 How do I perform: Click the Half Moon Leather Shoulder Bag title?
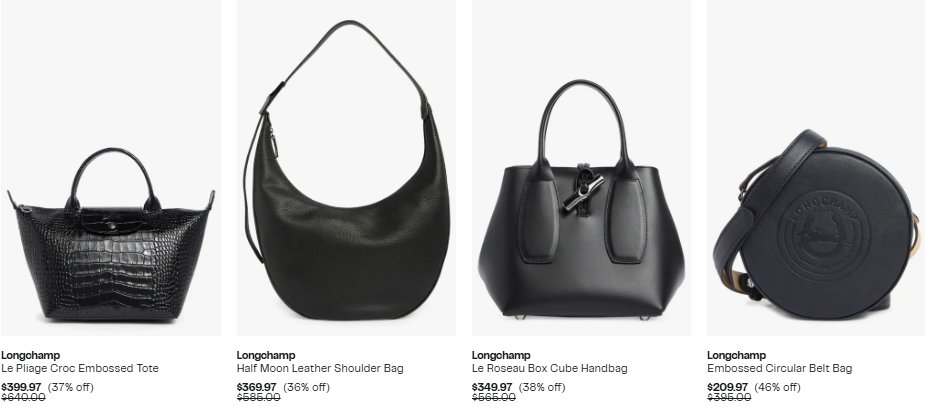320,368
